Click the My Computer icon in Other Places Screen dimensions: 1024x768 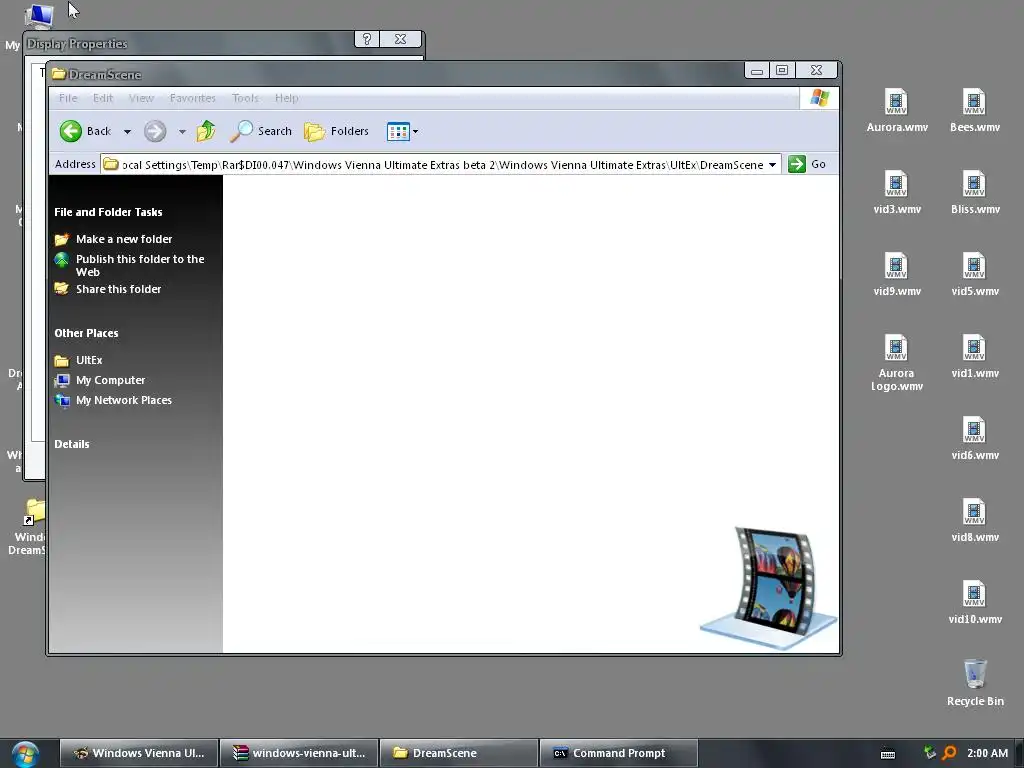tap(61, 380)
